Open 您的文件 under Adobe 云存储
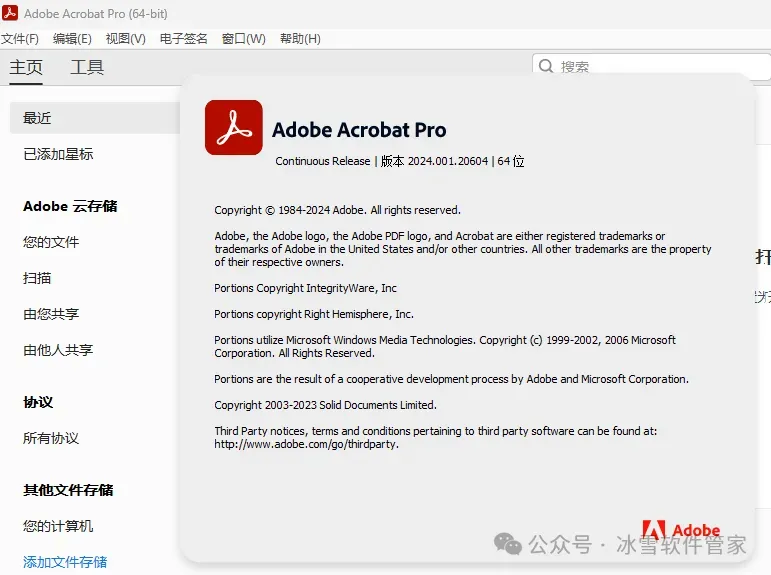Viewport: 771px width, 575px height. click(51, 242)
